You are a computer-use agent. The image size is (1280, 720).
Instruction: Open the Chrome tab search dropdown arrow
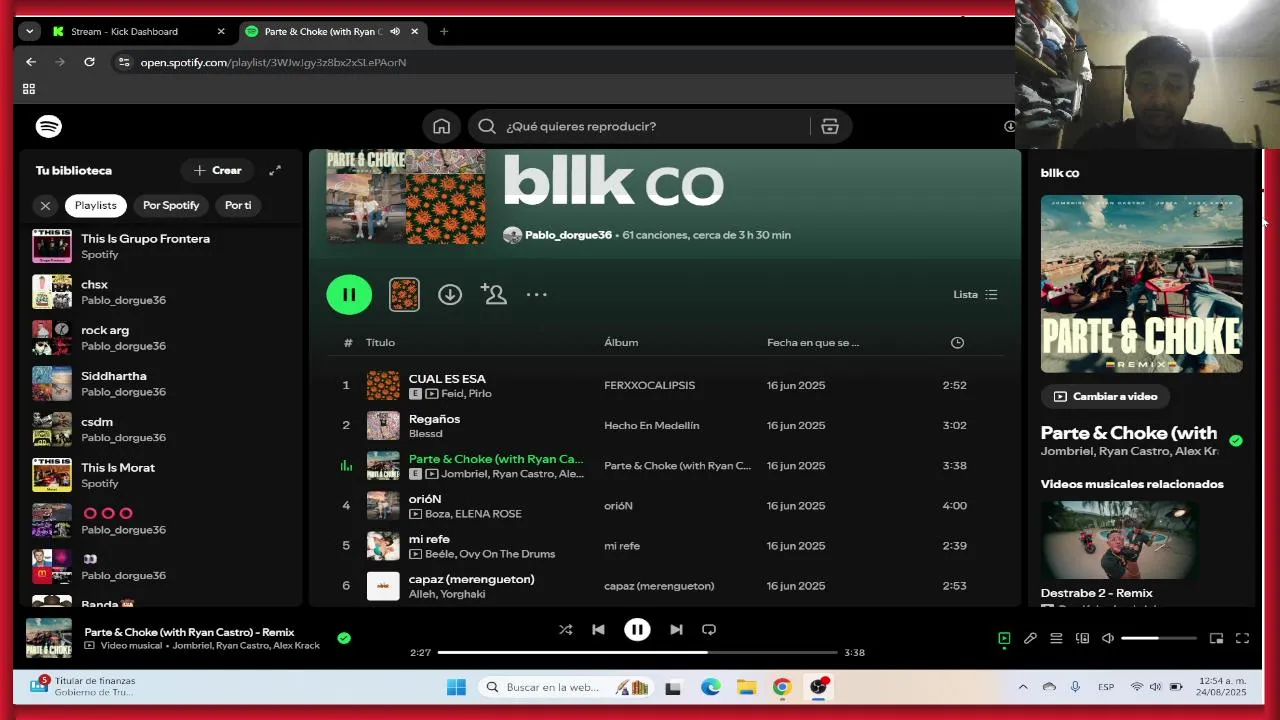pyautogui.click(x=30, y=31)
